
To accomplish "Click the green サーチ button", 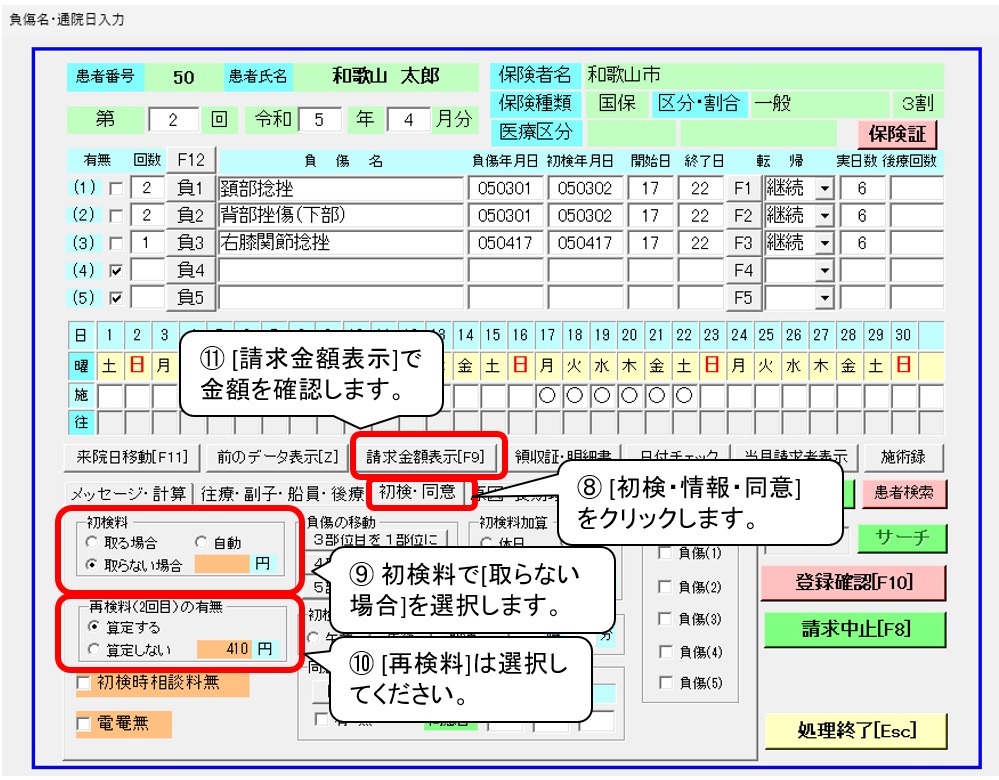I will coord(901,537).
